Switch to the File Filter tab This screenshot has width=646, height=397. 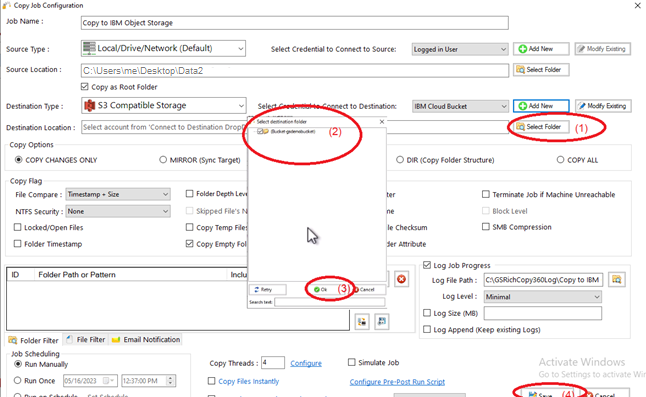click(87, 340)
